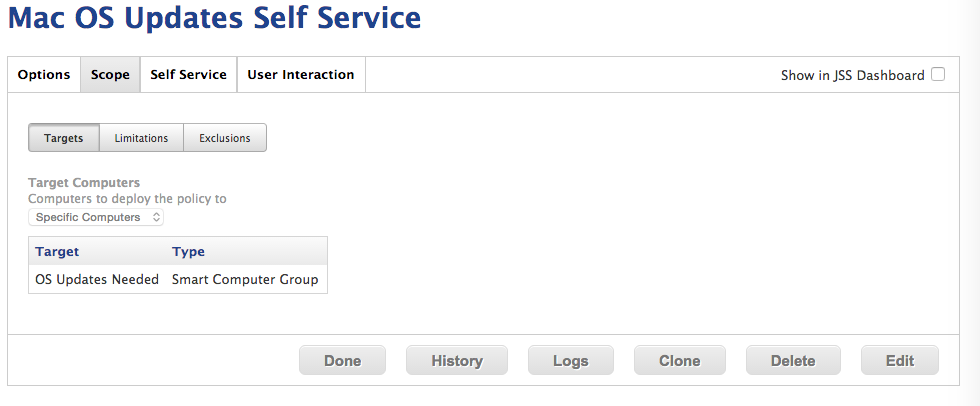This screenshot has width=980, height=406.
Task: Click the Done button
Action: click(x=342, y=360)
